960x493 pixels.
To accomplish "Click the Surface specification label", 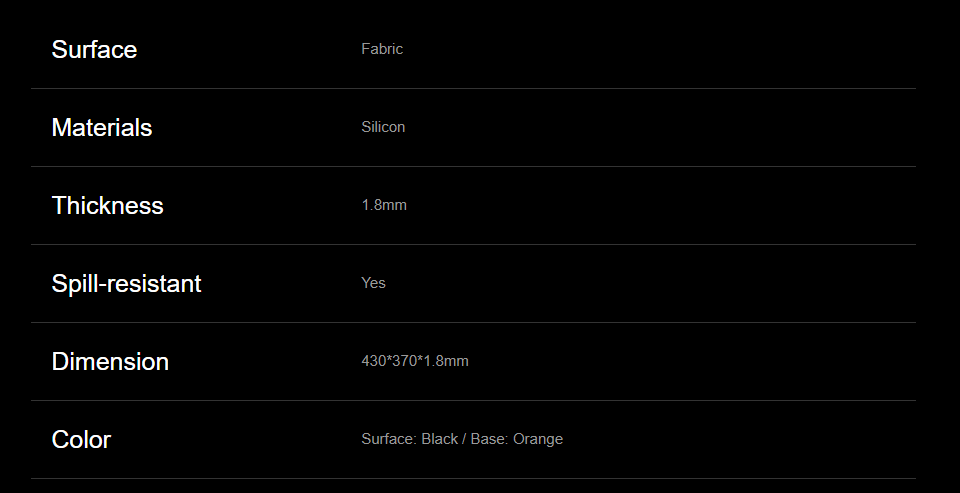I will pos(94,50).
